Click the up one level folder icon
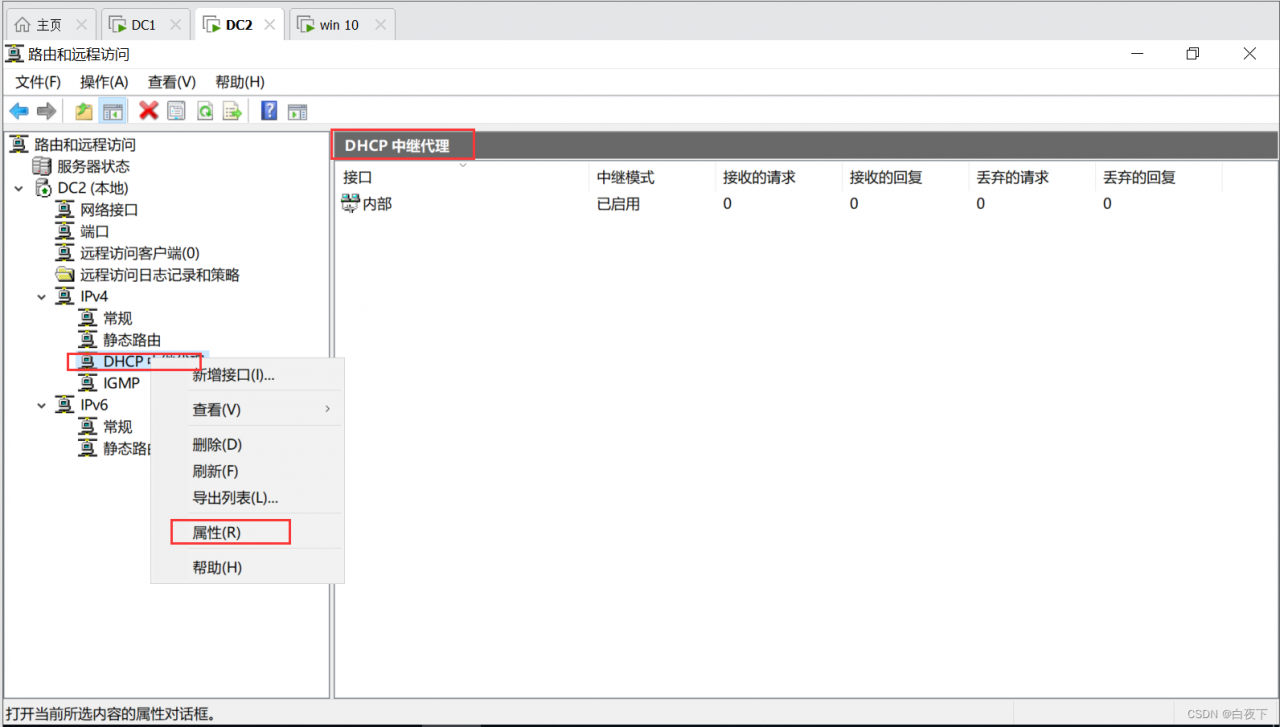Screen dimensions: 1280x727 tap(84, 111)
